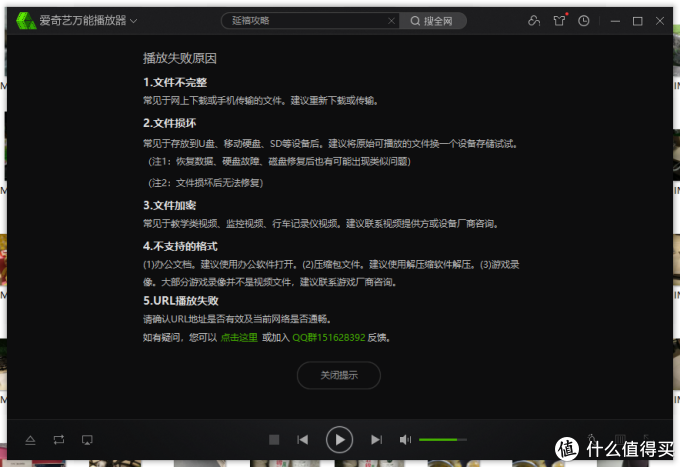Open the cloud link icon in title bar

(534, 20)
